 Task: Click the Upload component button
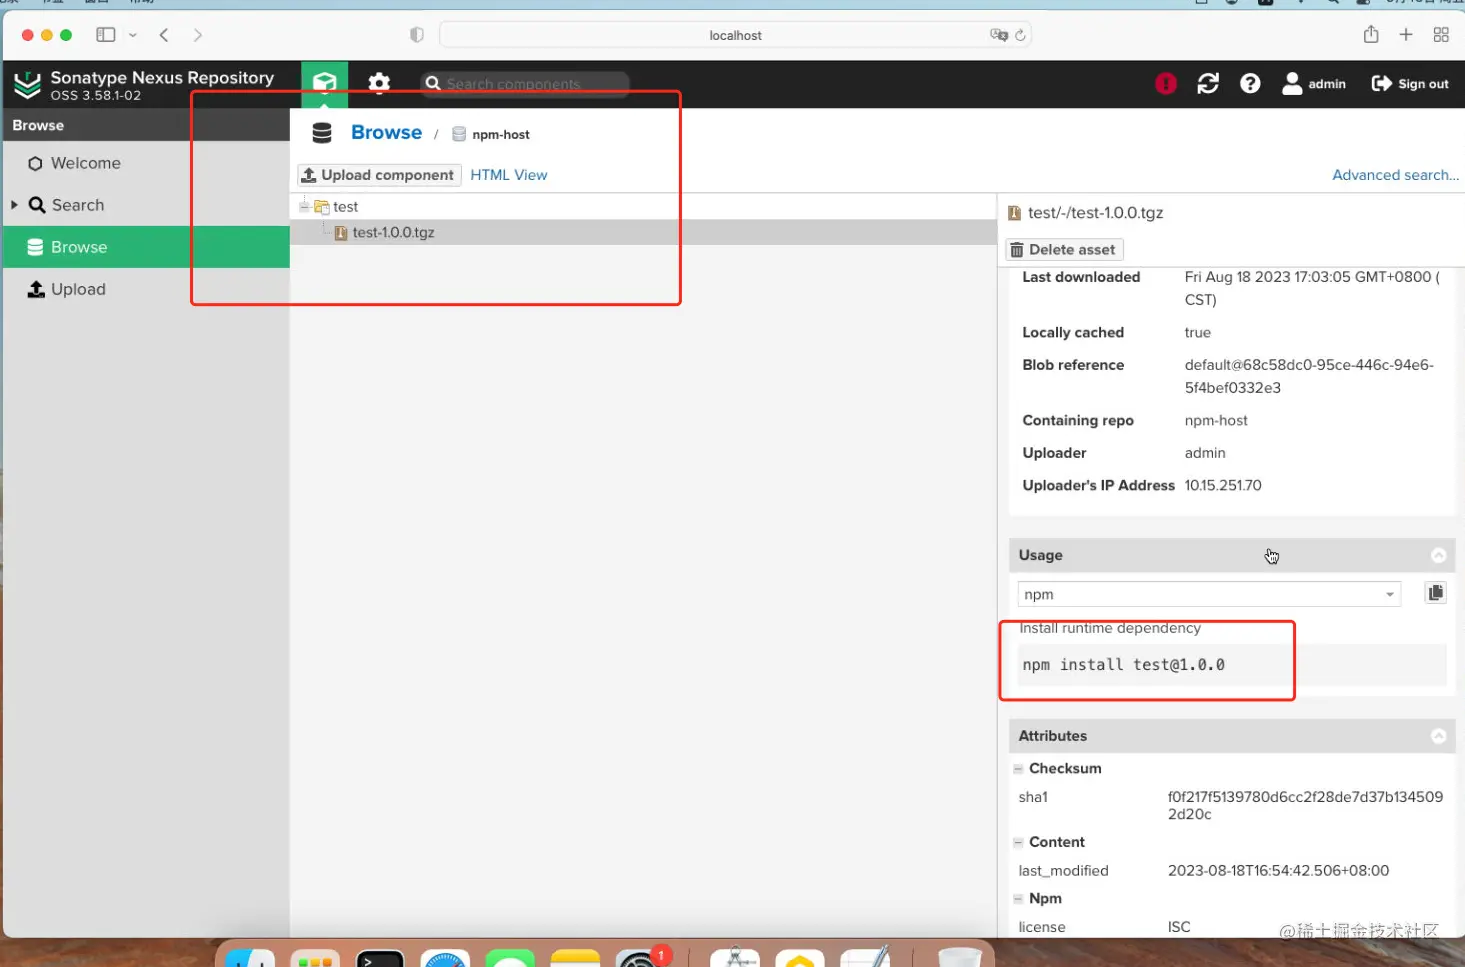pyautogui.click(x=379, y=175)
